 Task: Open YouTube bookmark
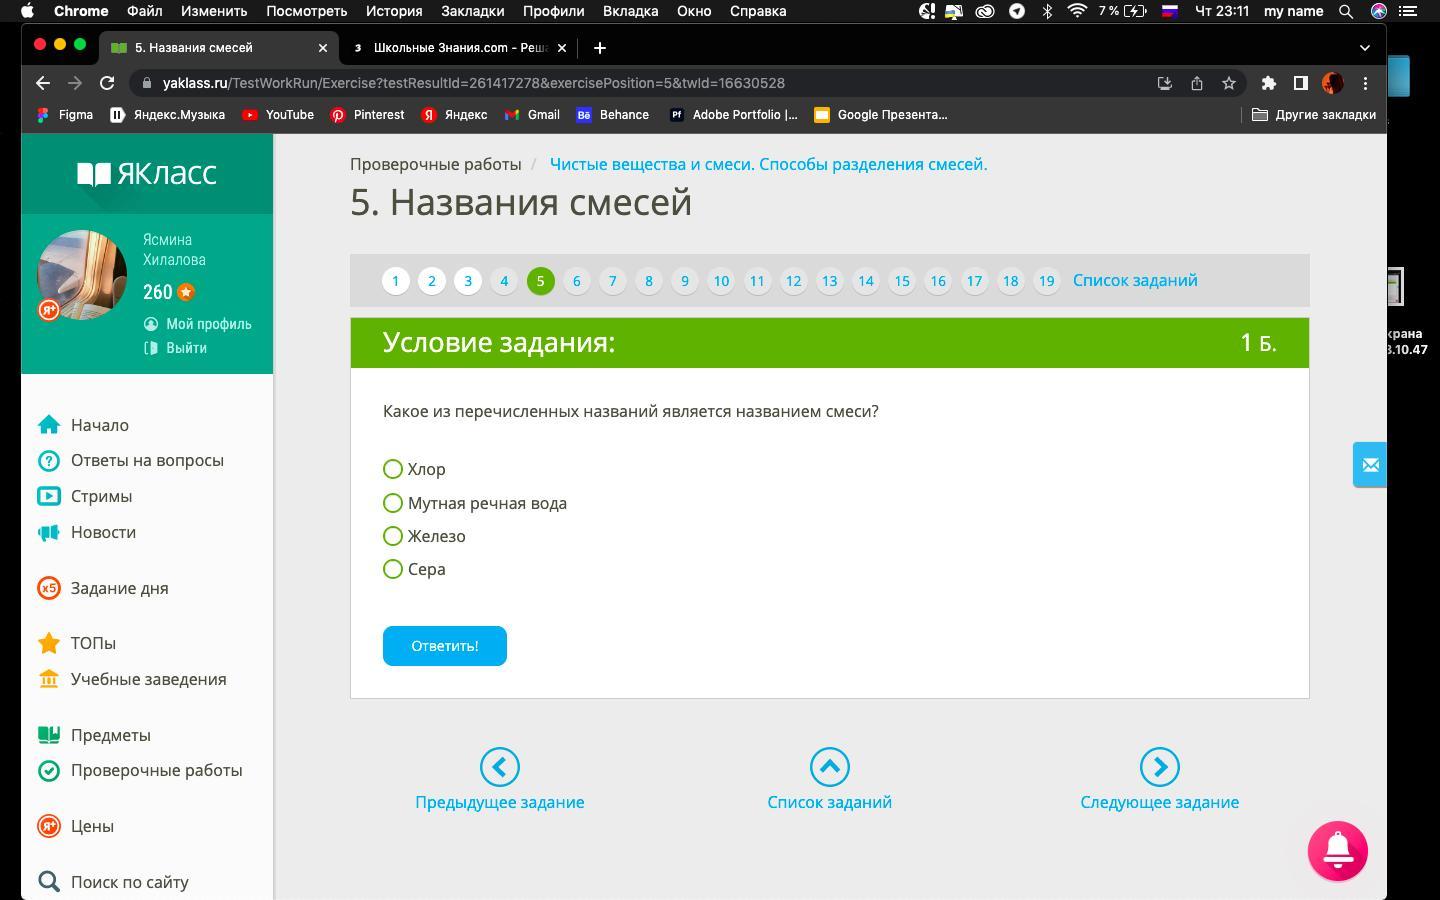(278, 115)
